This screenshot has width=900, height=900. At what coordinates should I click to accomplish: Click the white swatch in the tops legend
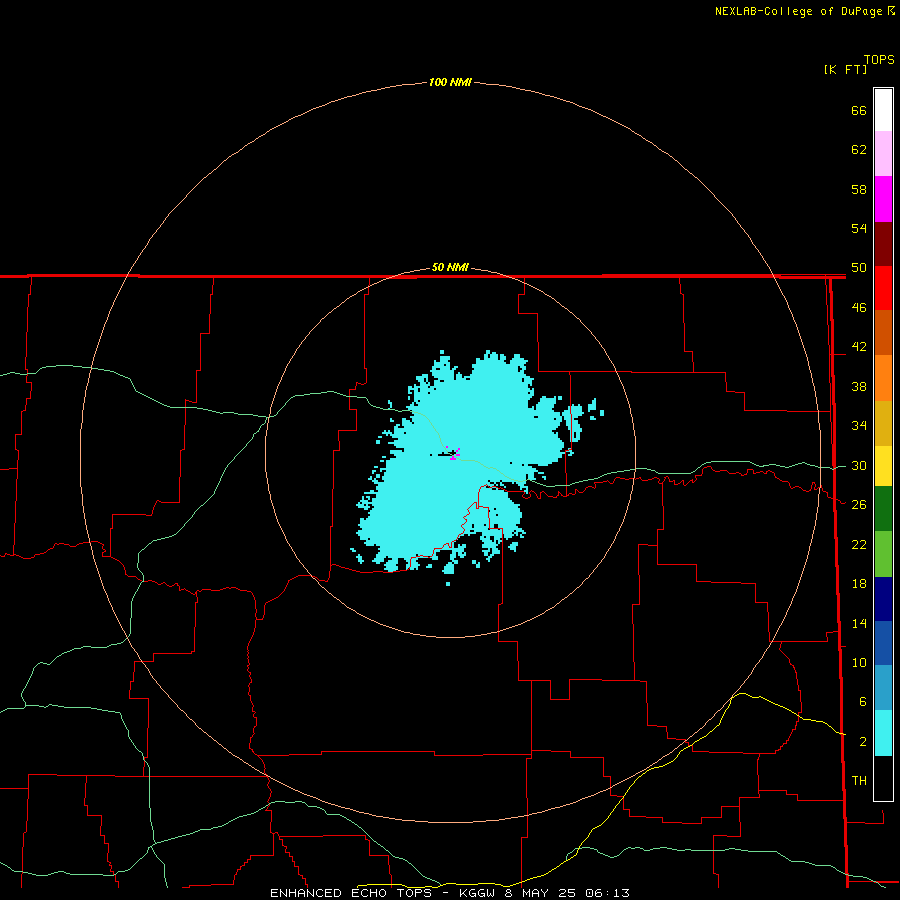coord(883,110)
